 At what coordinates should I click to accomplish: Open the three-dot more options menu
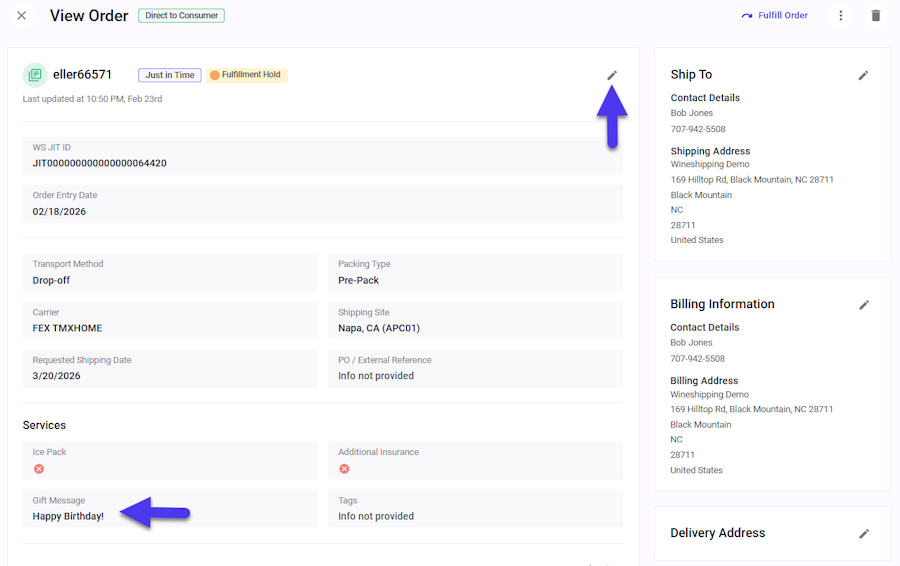(x=841, y=15)
